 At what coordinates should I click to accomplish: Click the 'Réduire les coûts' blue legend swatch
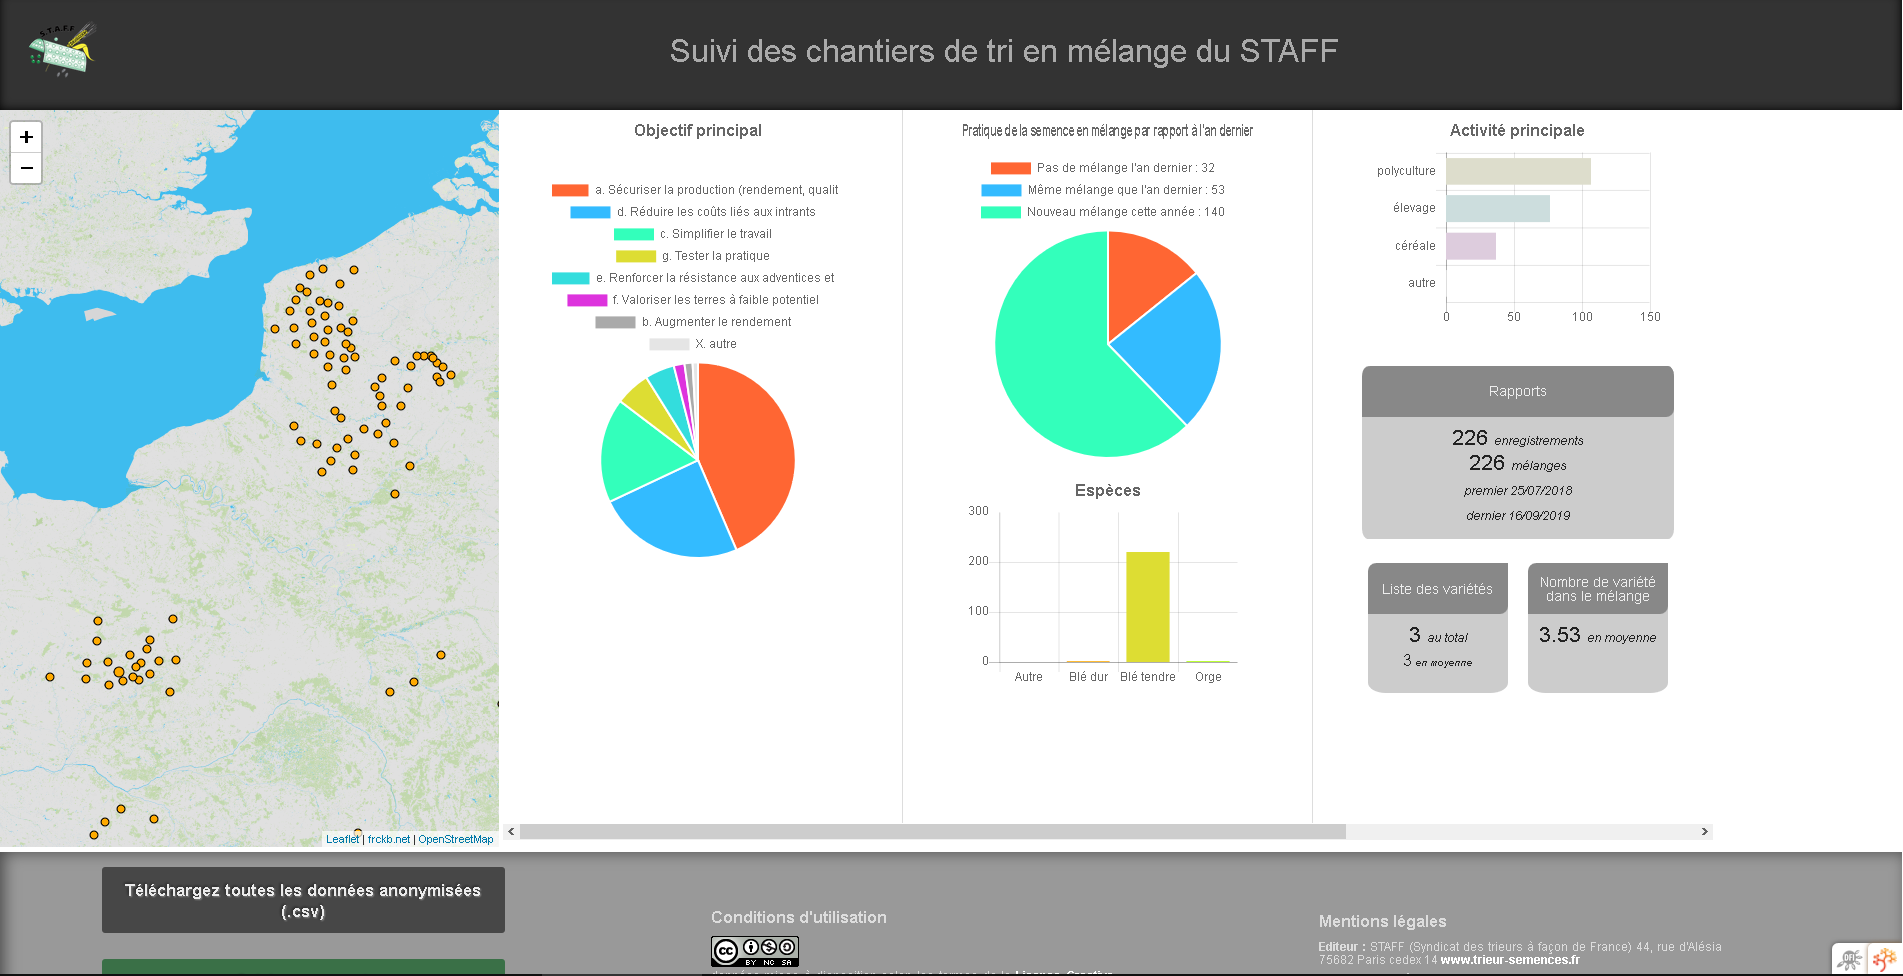point(590,212)
